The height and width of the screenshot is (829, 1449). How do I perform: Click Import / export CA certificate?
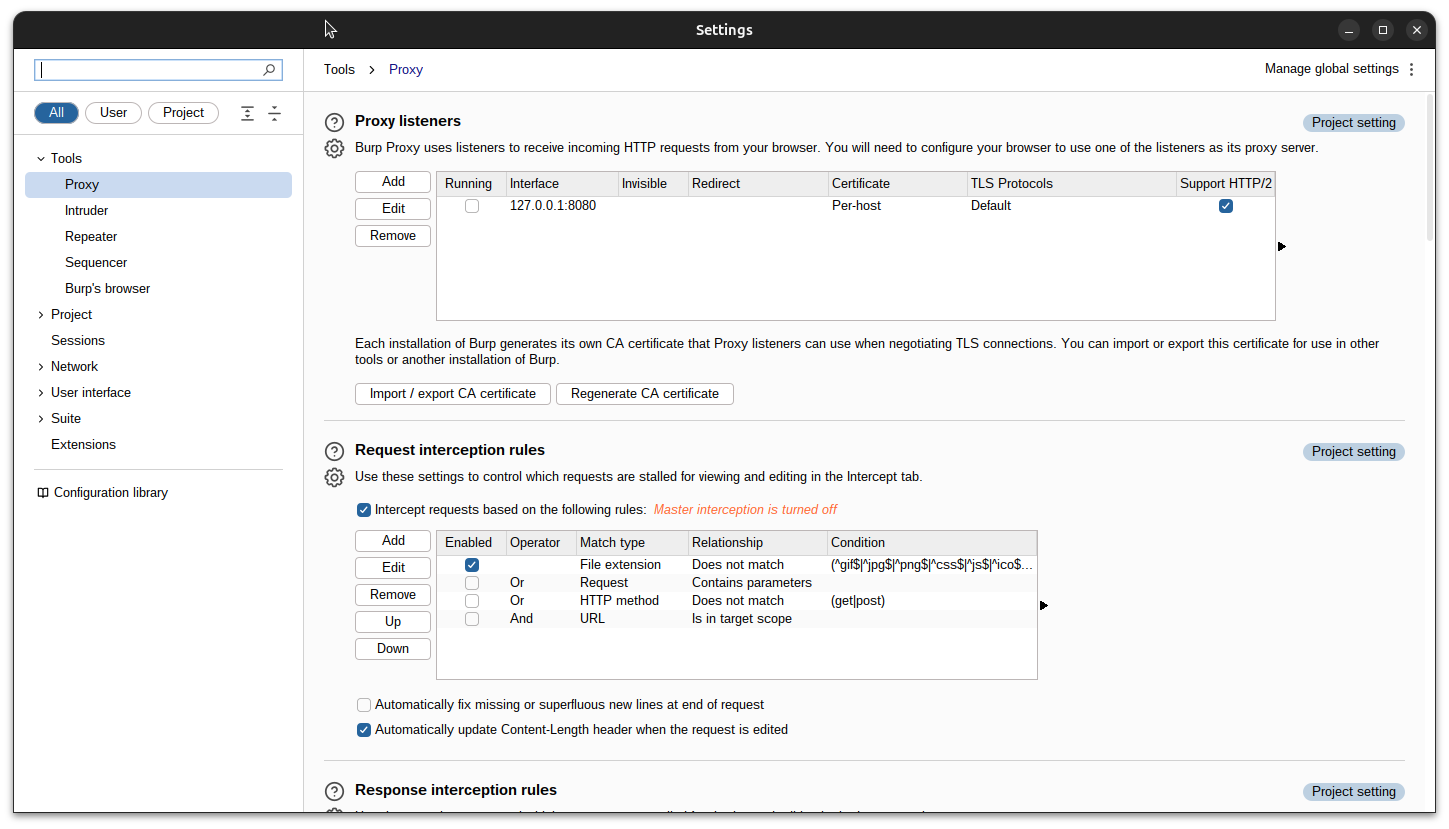pos(453,394)
